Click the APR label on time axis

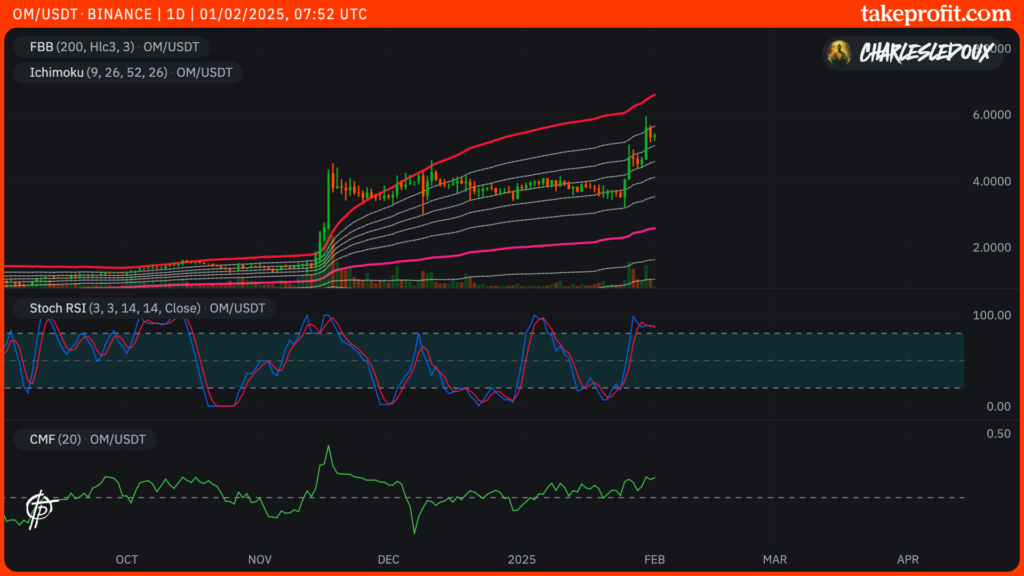click(x=908, y=558)
